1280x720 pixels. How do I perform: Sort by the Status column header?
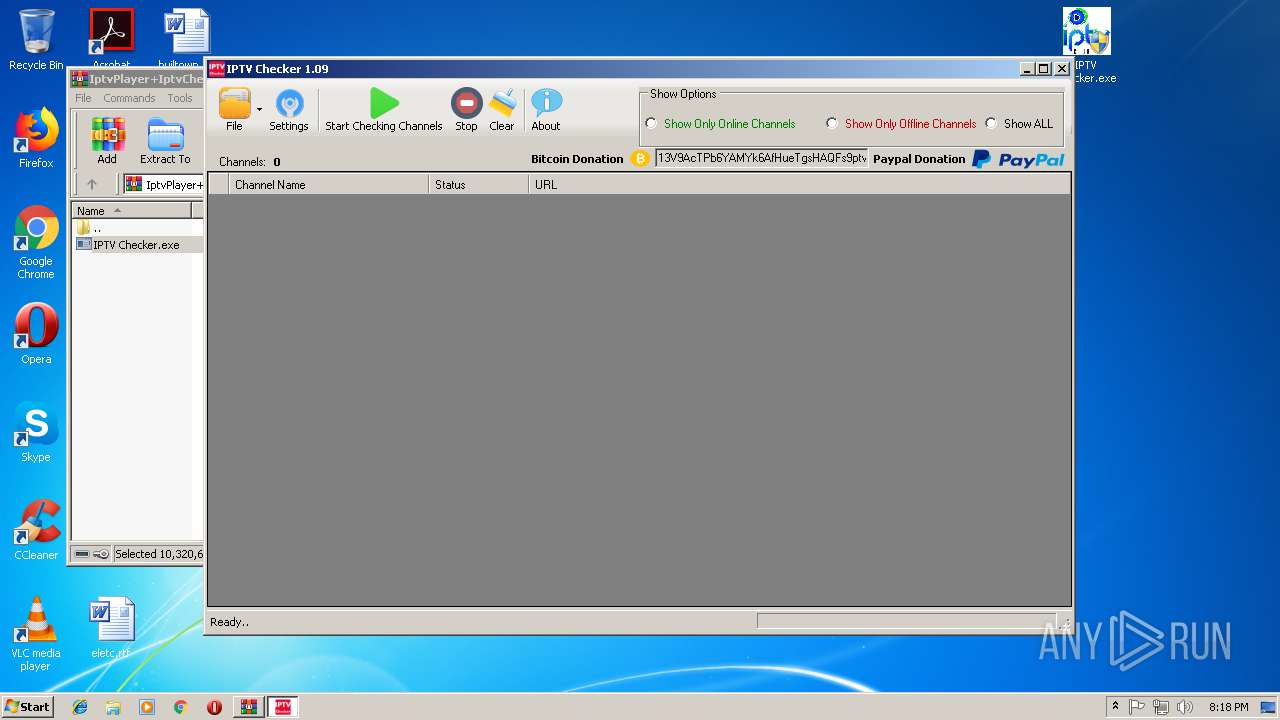click(479, 185)
